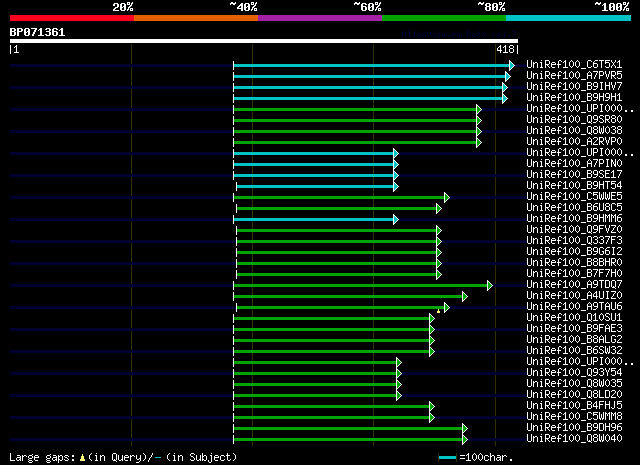Open the UniRef100_A2RVP0 hit label
The image size is (640, 465).
click(574, 142)
